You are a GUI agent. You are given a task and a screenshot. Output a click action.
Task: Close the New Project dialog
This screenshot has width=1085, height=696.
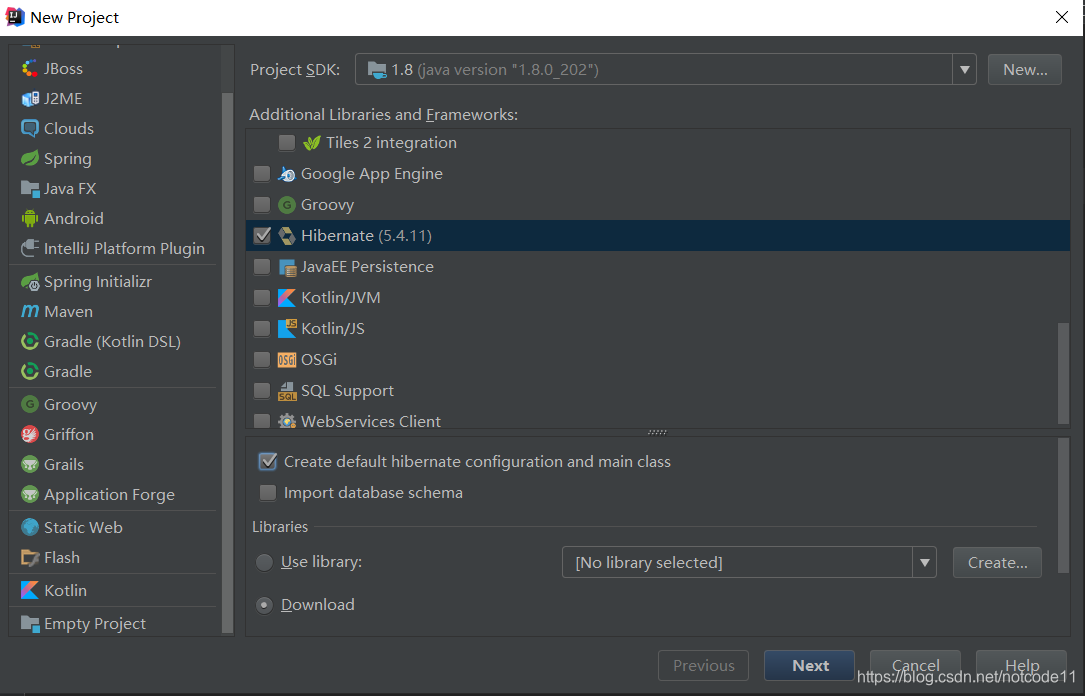(x=1061, y=17)
